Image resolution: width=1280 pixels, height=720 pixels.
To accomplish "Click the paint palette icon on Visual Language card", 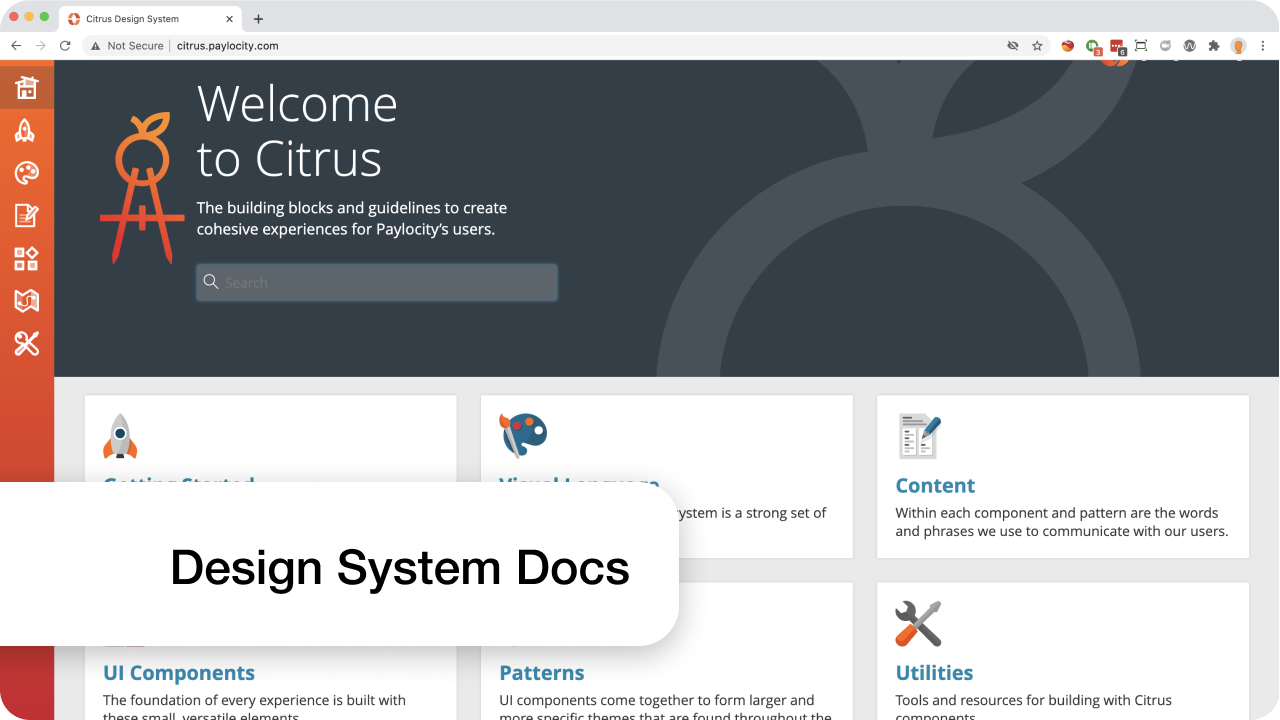I will click(523, 436).
